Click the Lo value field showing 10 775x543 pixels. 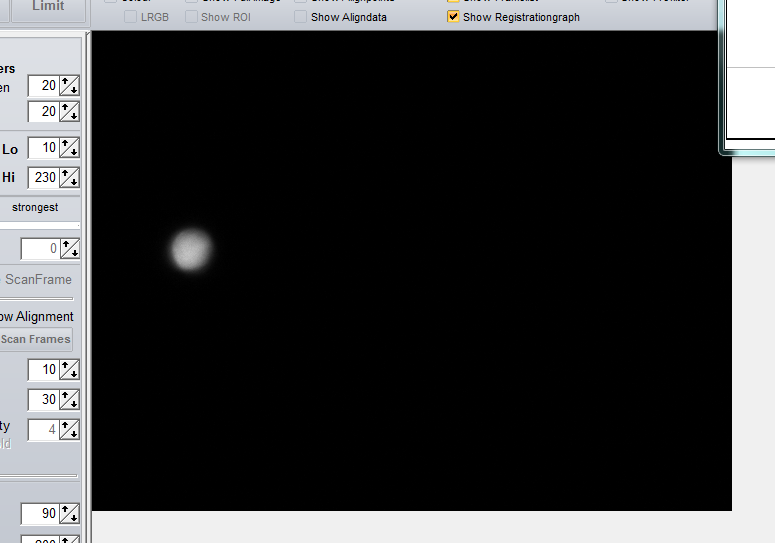click(43, 148)
